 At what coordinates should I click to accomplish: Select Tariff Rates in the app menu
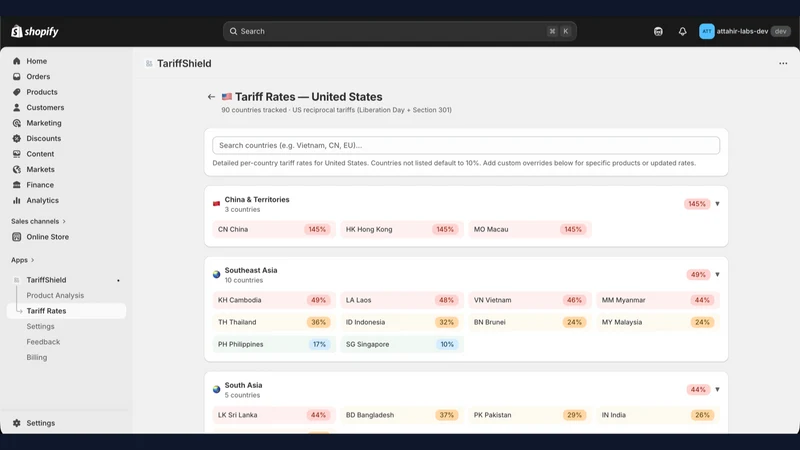click(x=66, y=311)
